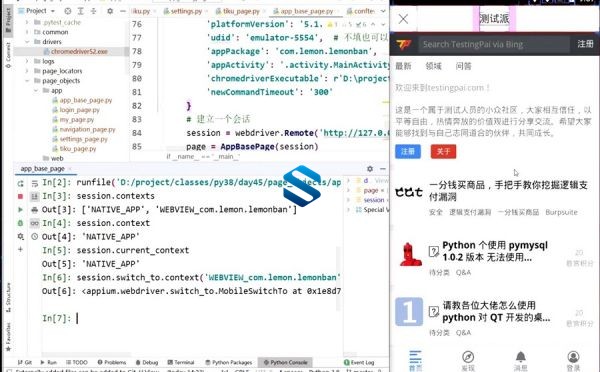Tap the compass discover icon in the bottom navigation
Viewport: 600px width, 372px height.
(468, 357)
